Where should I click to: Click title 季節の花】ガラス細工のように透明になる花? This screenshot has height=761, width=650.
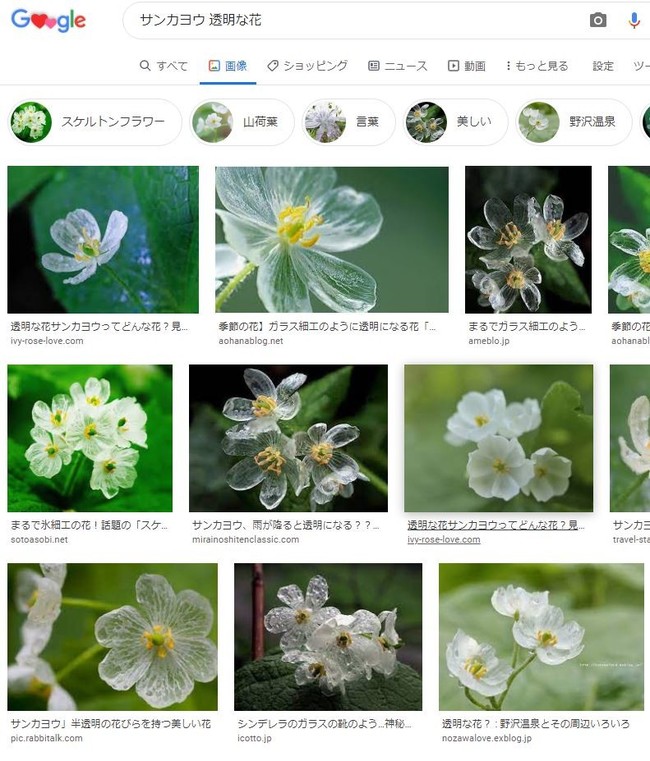327,326
